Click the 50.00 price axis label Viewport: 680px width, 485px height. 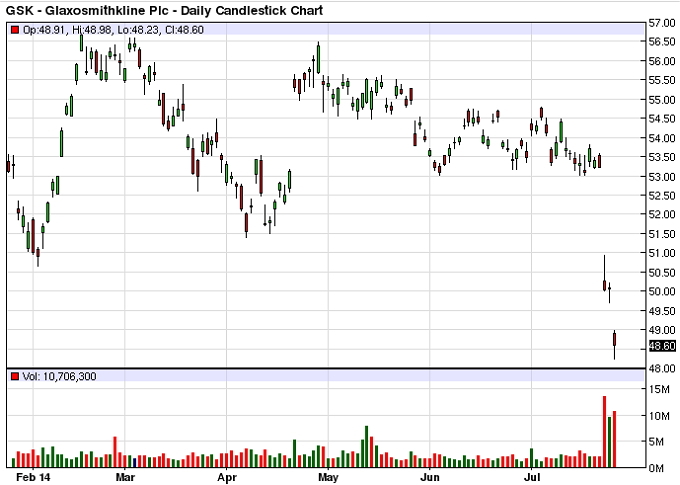tap(662, 292)
